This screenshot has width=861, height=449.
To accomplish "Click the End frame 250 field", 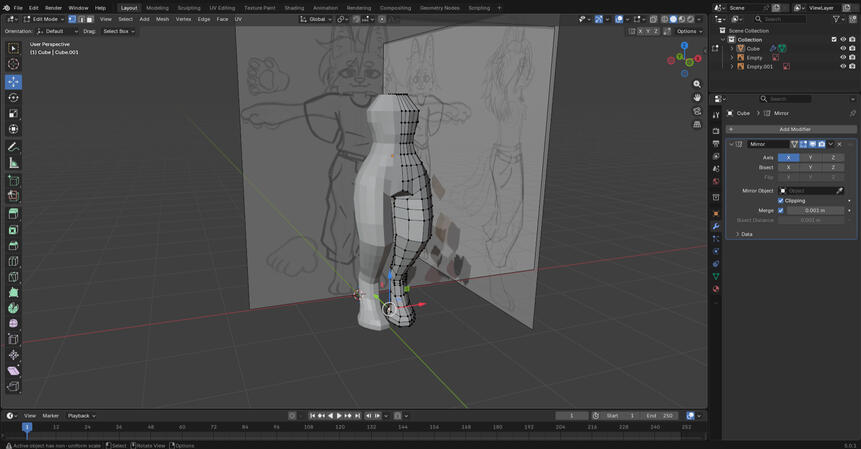I will 659,416.
